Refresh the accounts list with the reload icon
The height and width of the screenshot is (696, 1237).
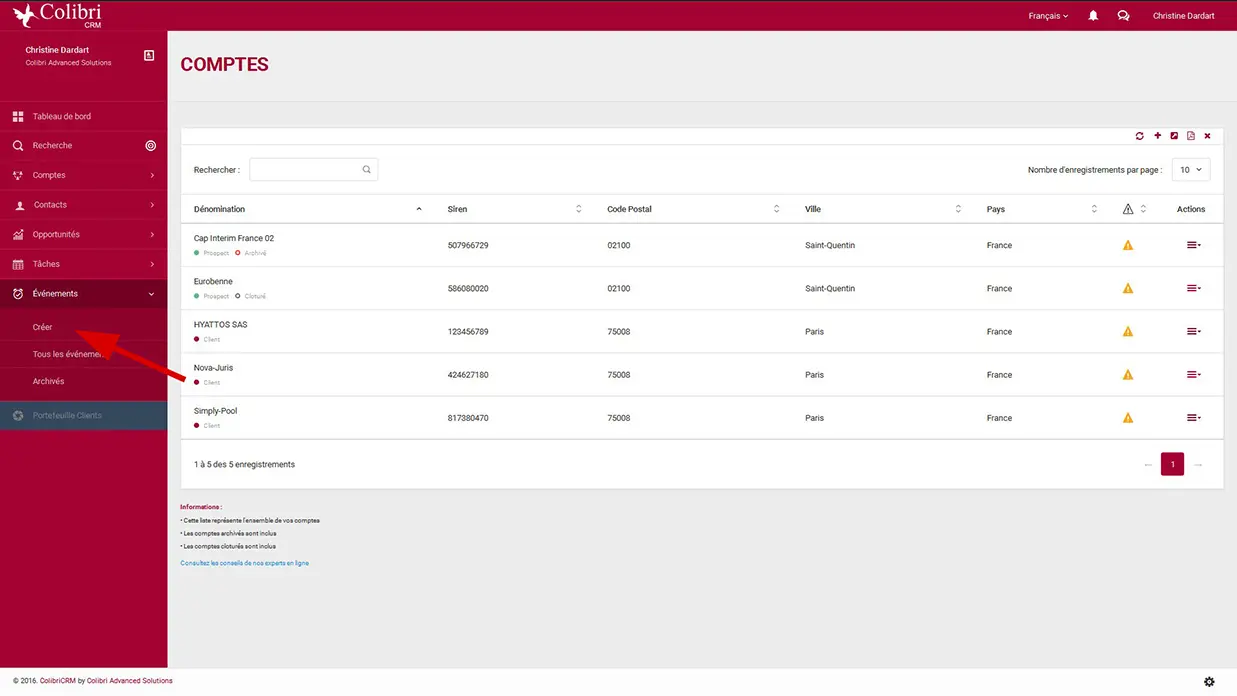click(x=1140, y=136)
